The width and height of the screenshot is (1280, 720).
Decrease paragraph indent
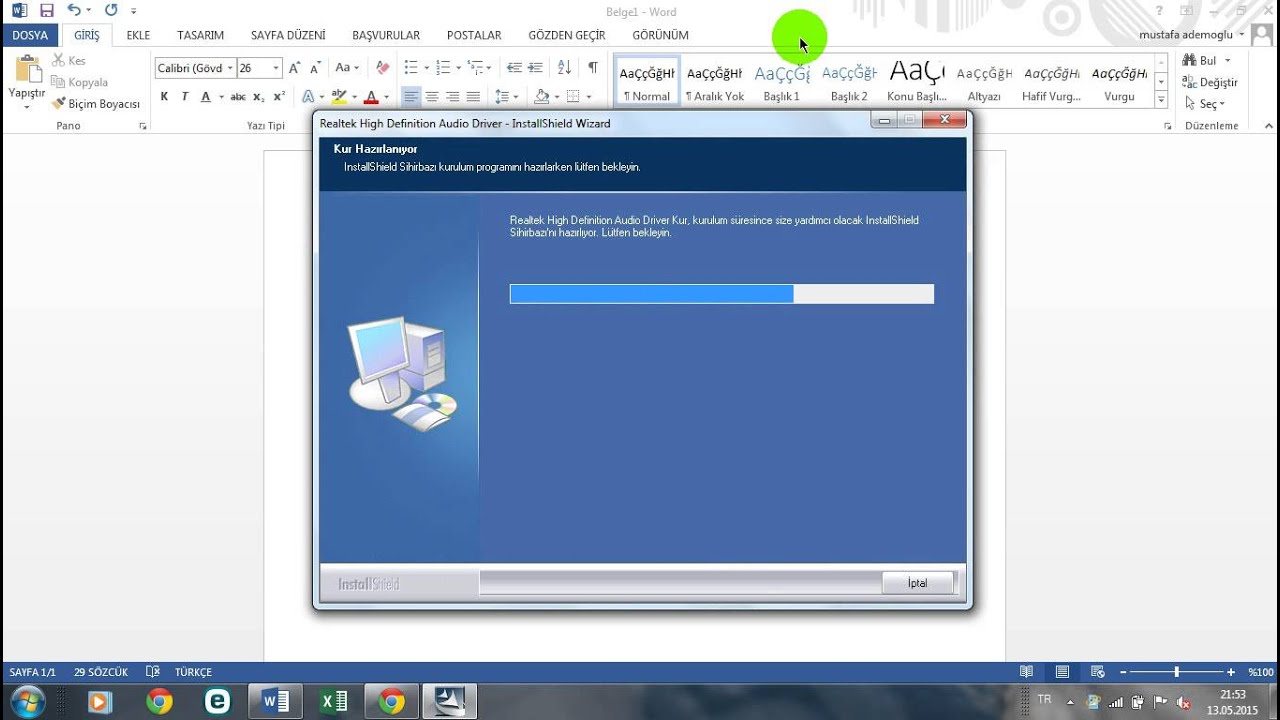[514, 68]
